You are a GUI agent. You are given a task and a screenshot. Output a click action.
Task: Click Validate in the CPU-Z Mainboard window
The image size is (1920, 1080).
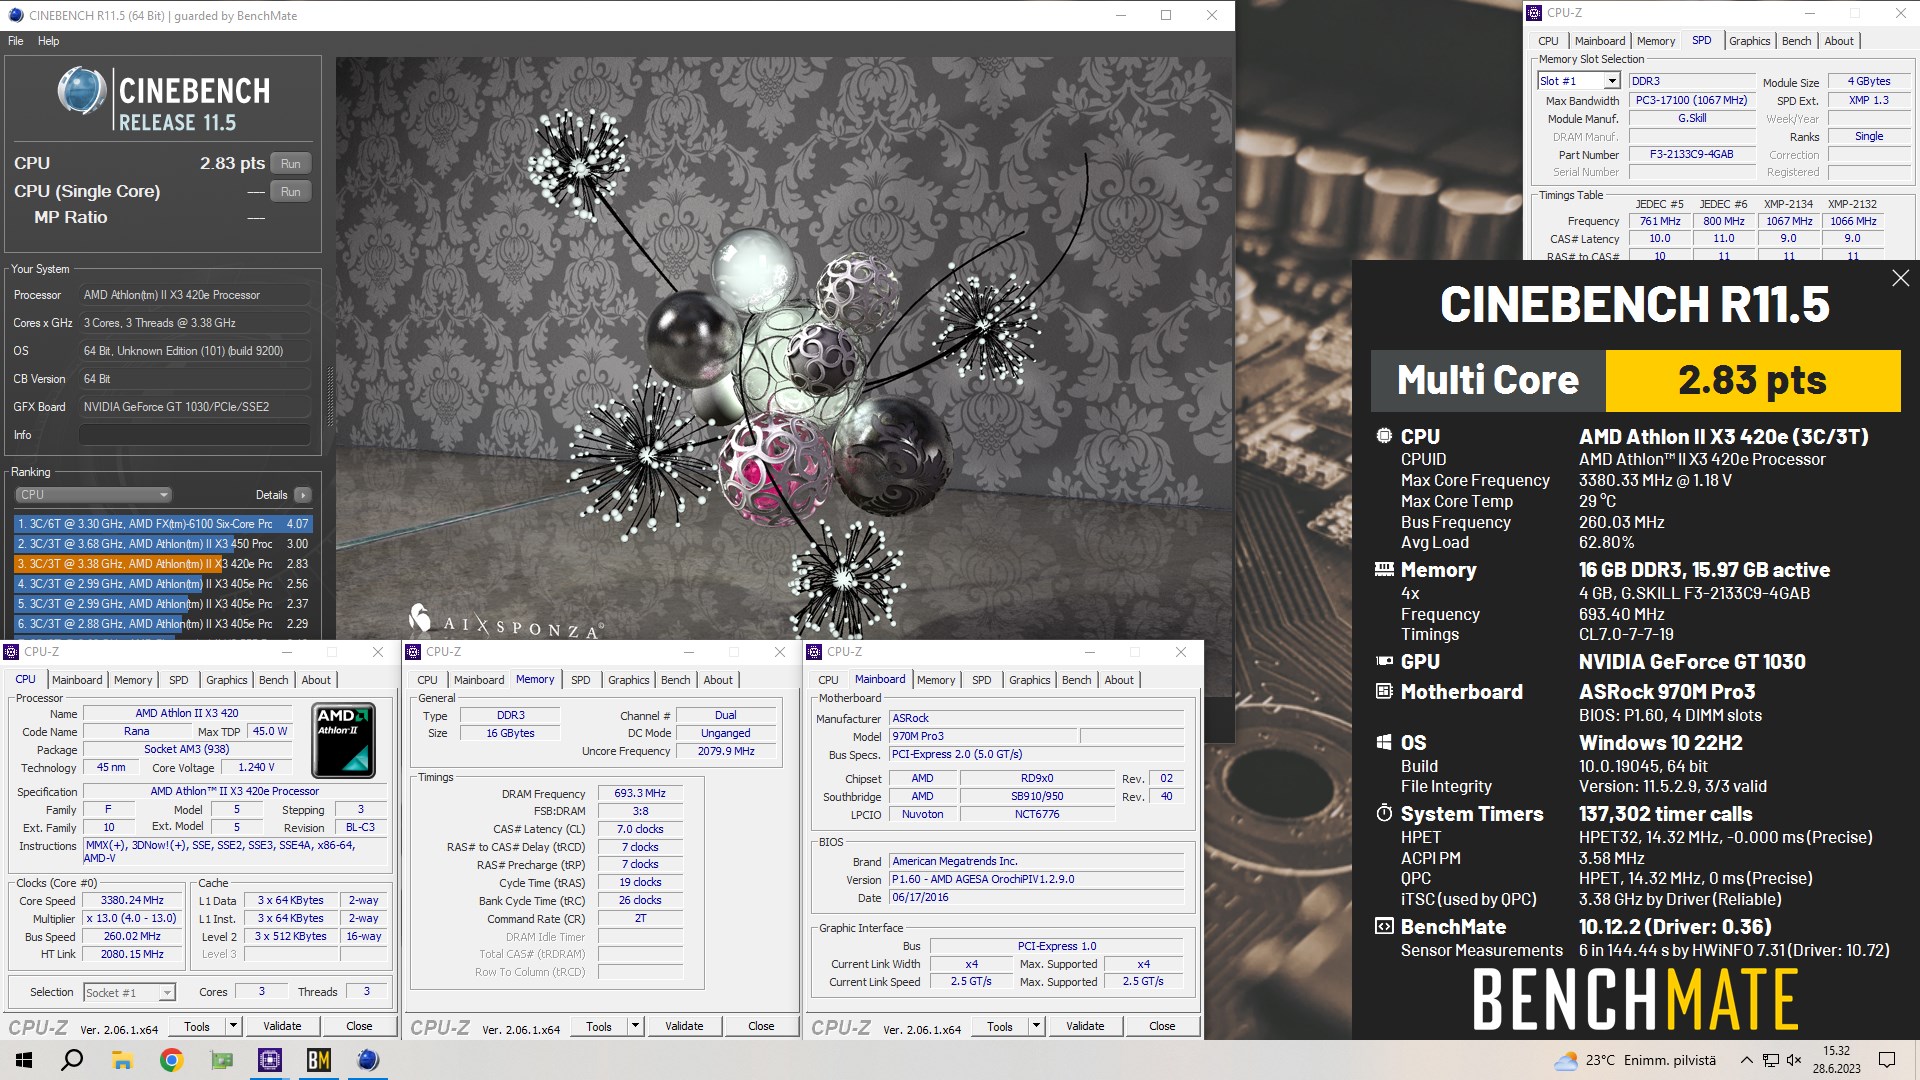click(x=1085, y=1026)
